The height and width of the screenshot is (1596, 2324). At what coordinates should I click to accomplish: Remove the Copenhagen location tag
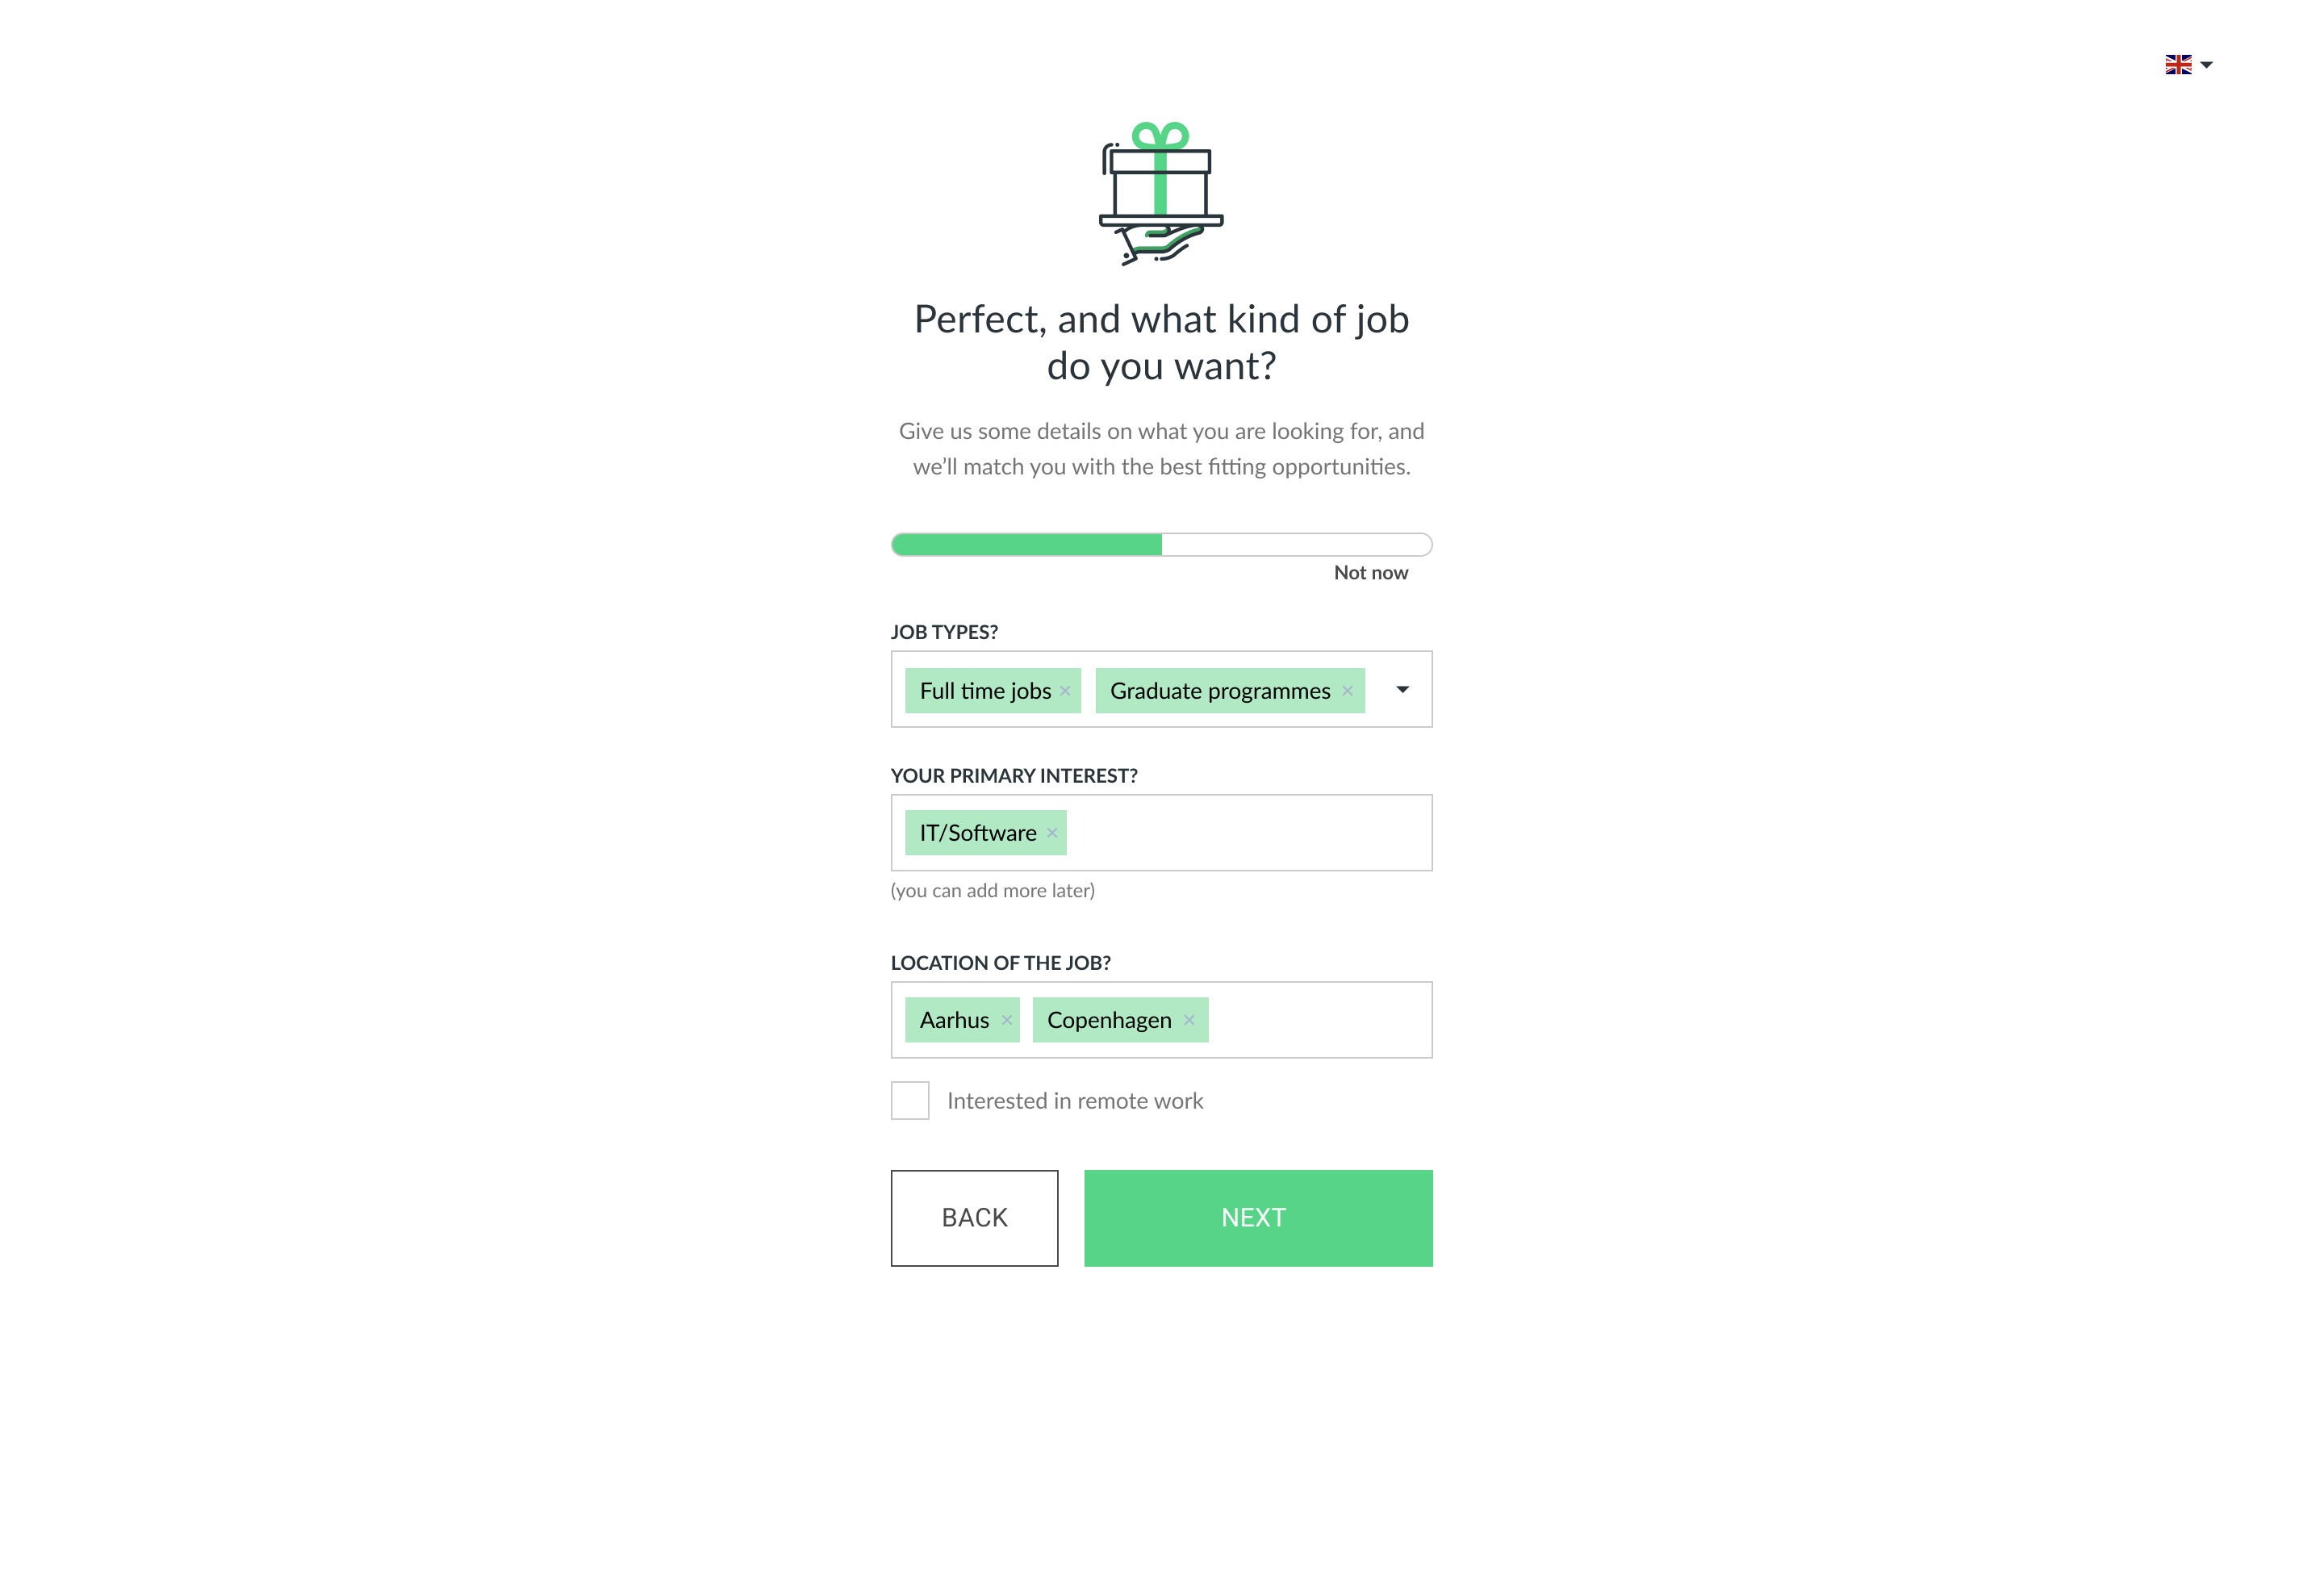(1189, 1020)
